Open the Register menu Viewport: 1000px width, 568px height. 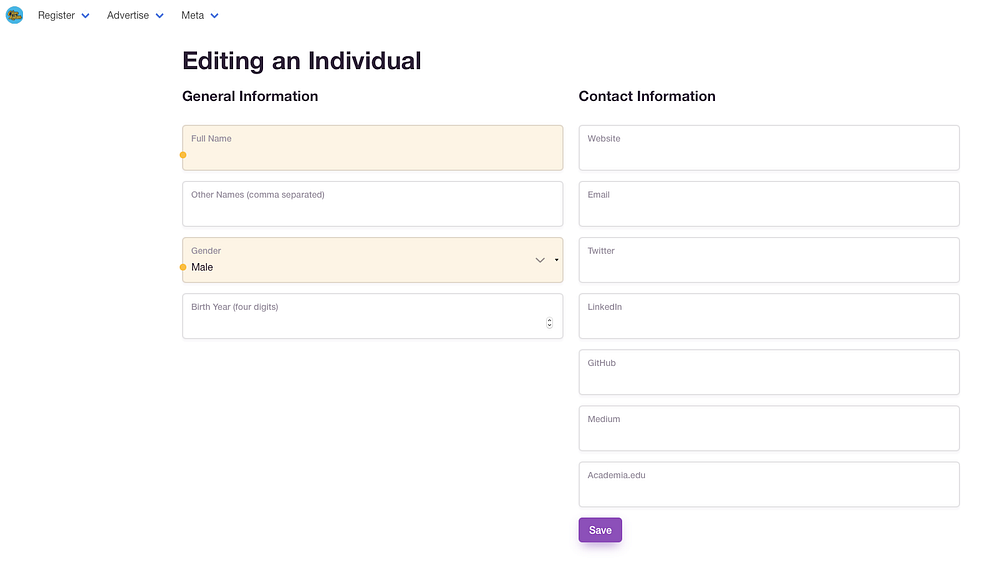coord(57,16)
